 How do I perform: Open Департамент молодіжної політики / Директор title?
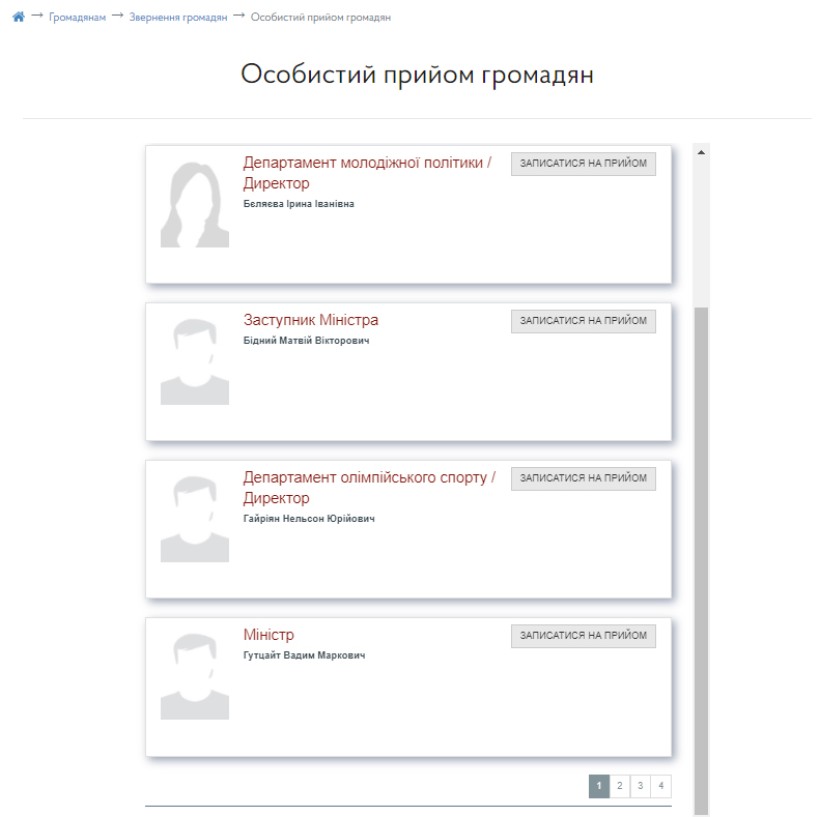(367, 173)
